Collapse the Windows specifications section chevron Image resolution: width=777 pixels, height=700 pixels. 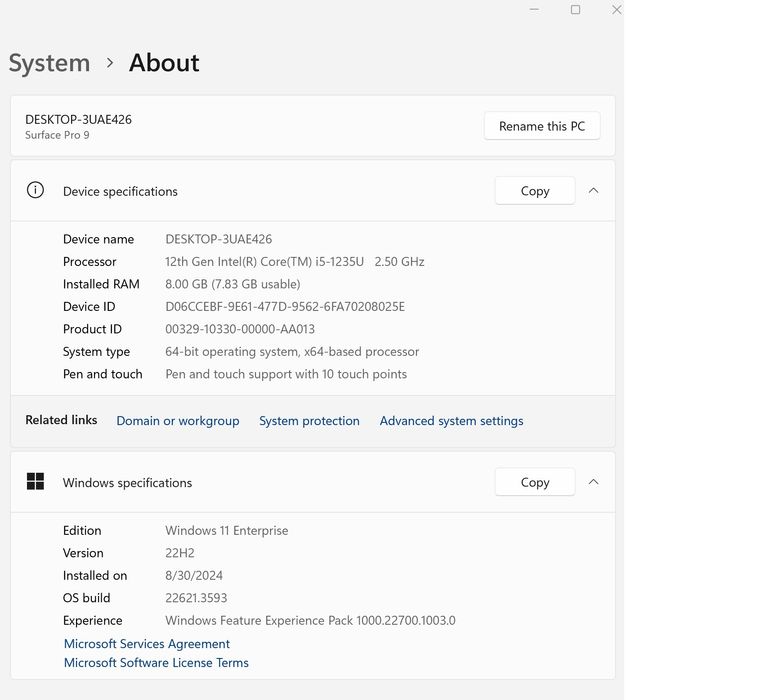593,482
